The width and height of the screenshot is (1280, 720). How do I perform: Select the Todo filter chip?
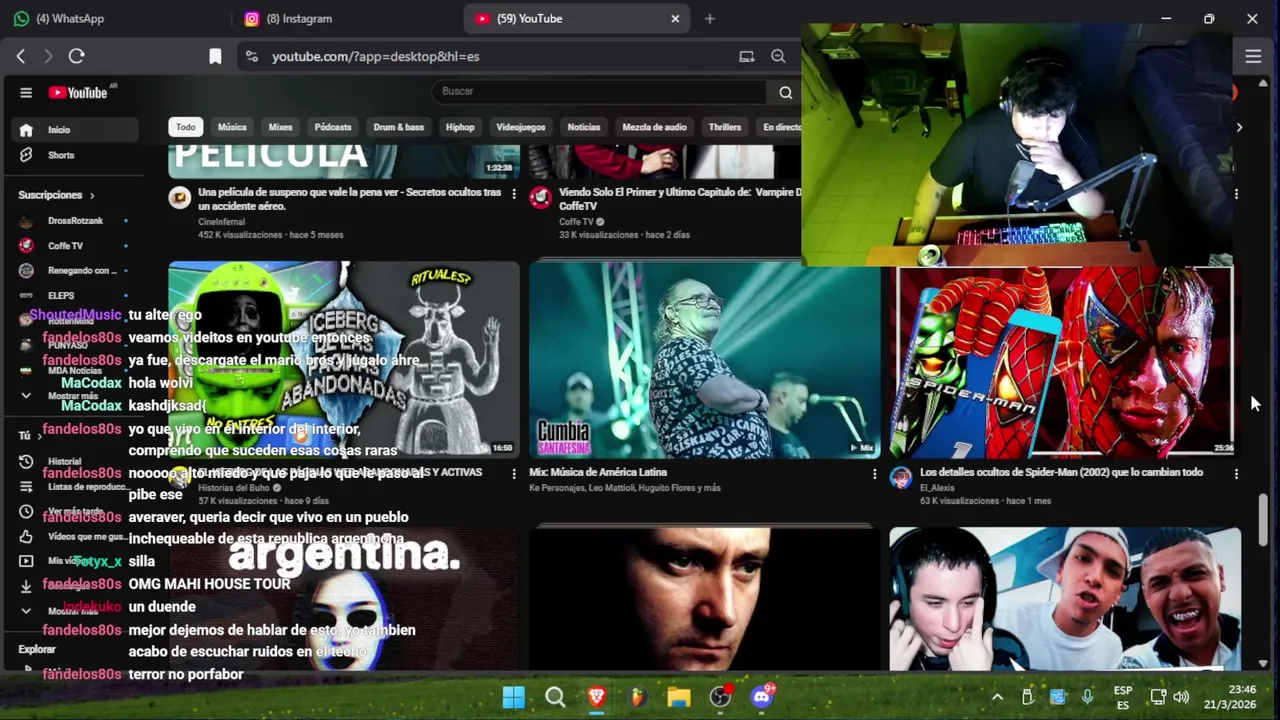186,127
